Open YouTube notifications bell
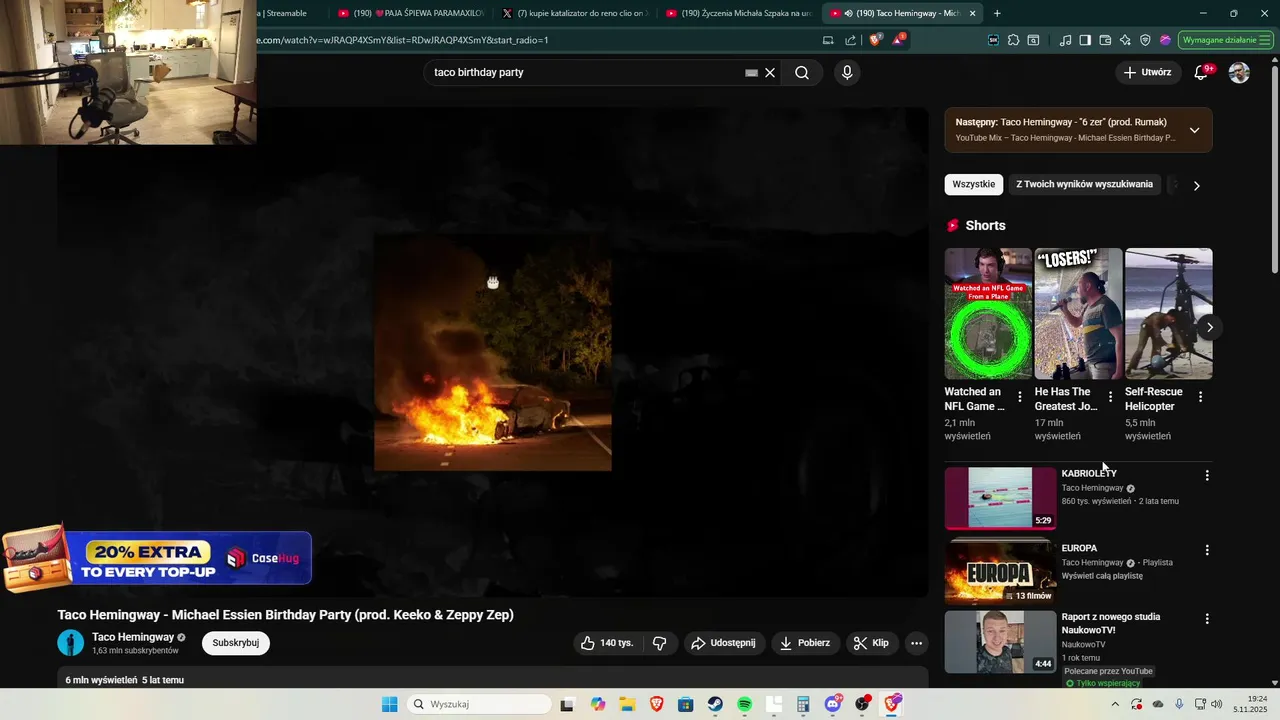This screenshot has height=720, width=1280. coord(1202,72)
